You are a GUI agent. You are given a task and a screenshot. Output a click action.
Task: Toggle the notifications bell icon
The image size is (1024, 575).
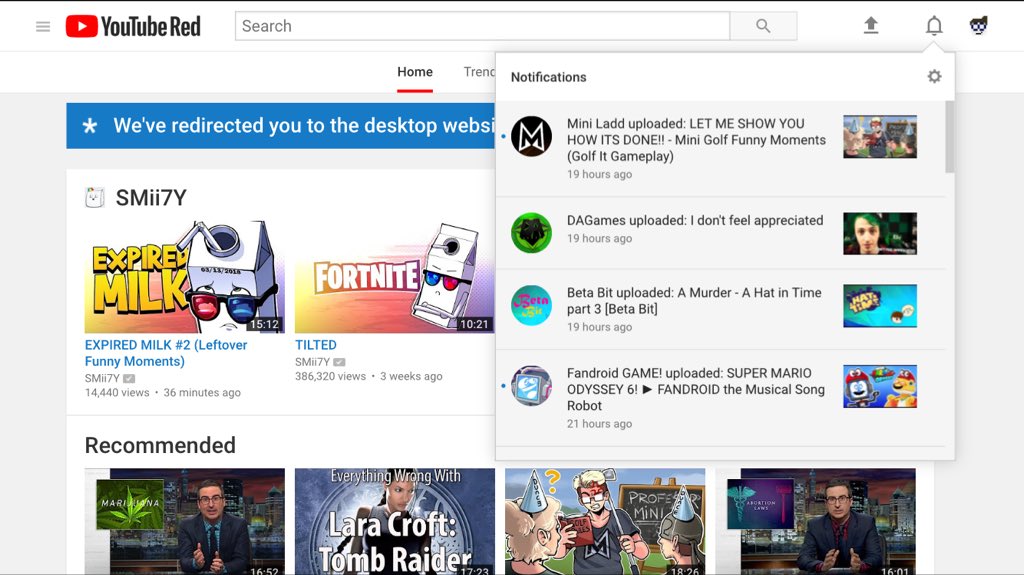coord(935,25)
